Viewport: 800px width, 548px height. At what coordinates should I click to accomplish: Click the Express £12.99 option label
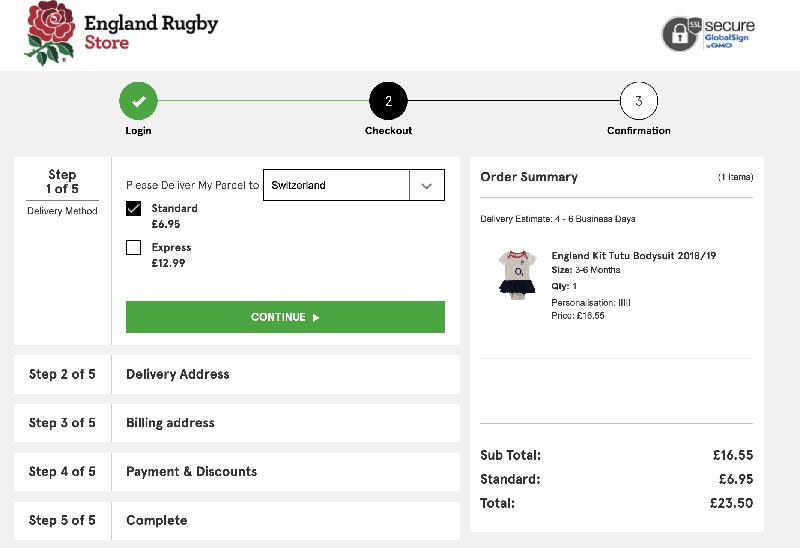(x=171, y=255)
